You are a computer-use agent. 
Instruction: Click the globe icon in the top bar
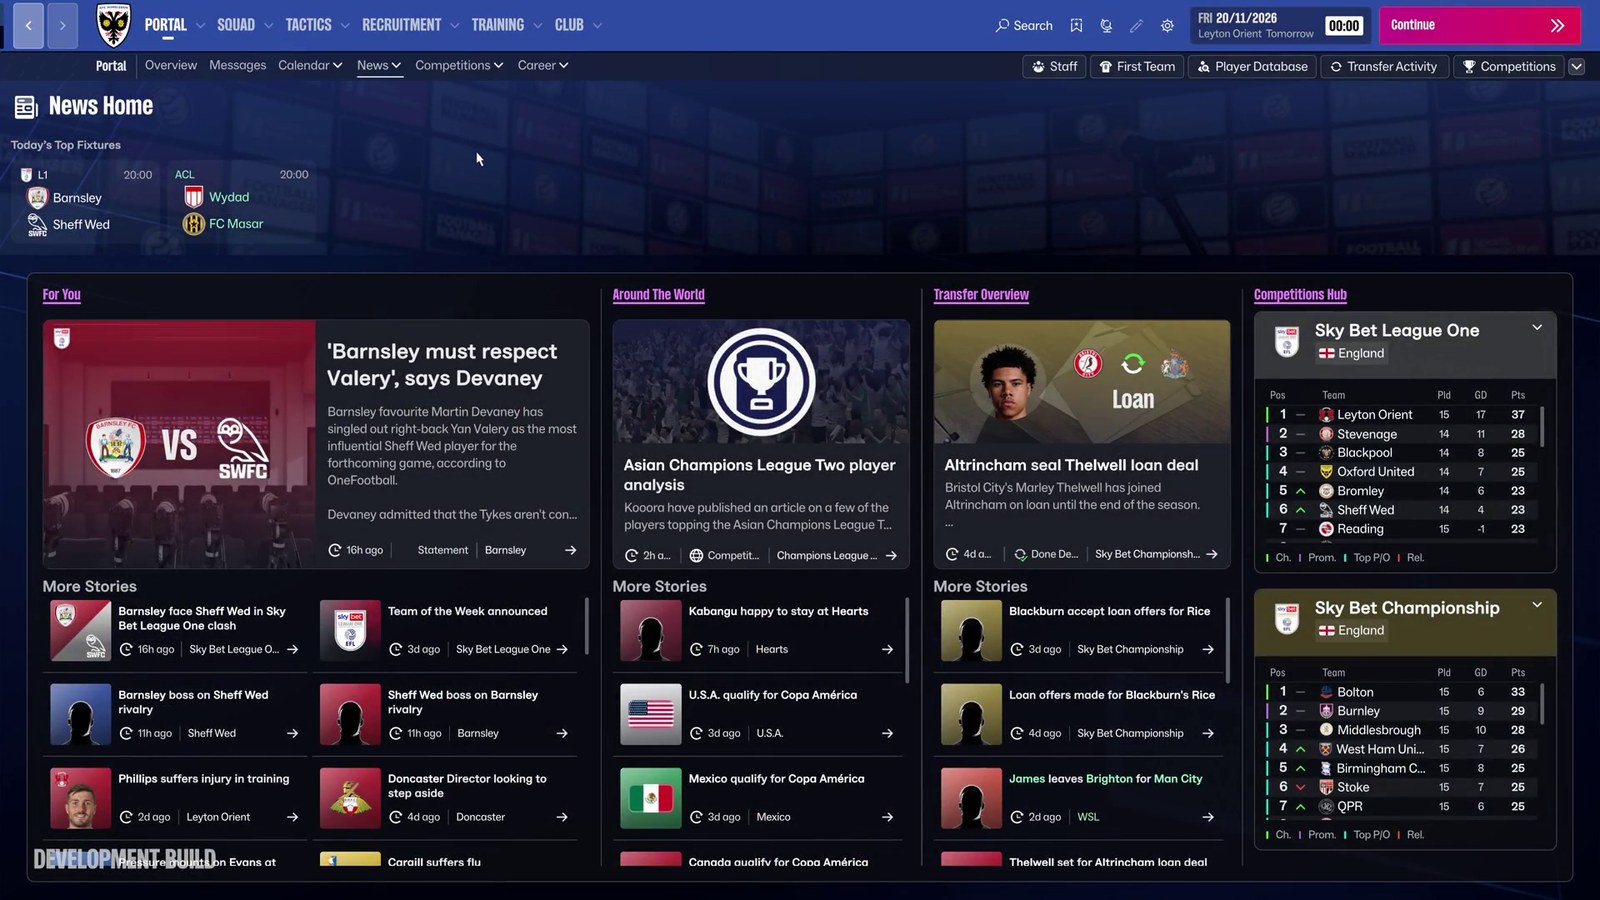click(1106, 25)
